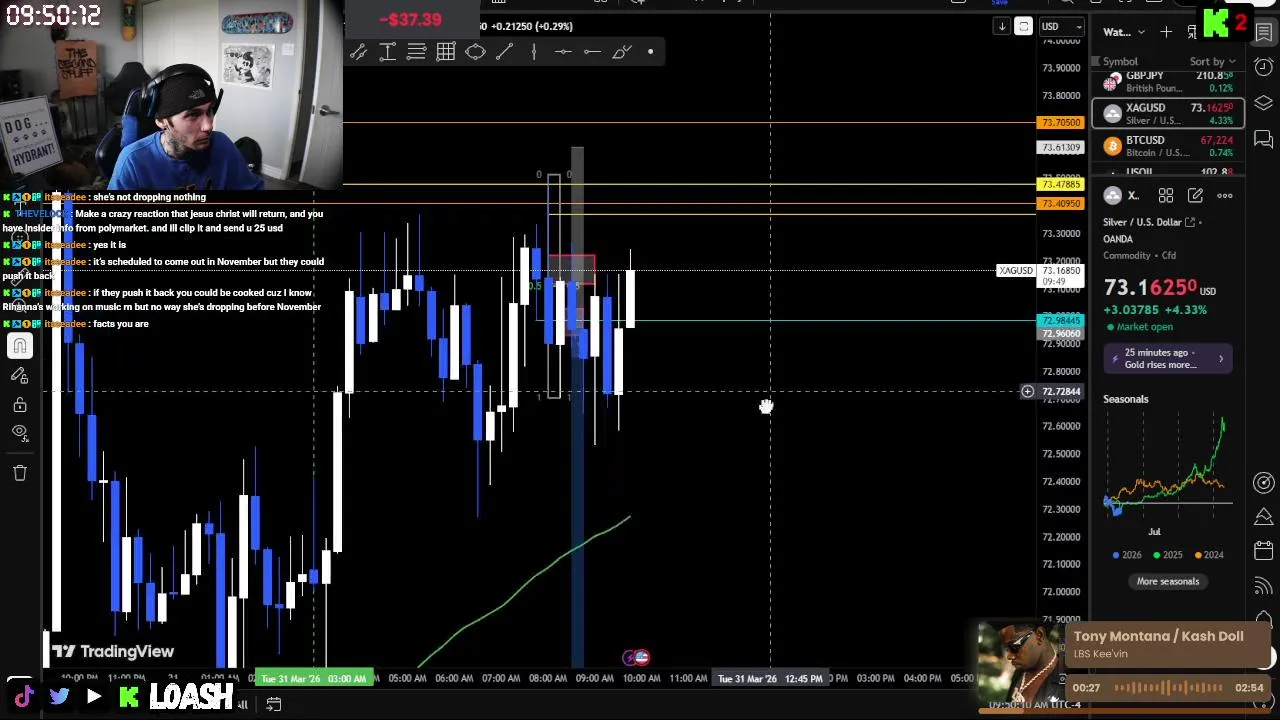This screenshot has height=720, width=1280.
Task: Click the target icon in right sidebar
Action: (1264, 482)
